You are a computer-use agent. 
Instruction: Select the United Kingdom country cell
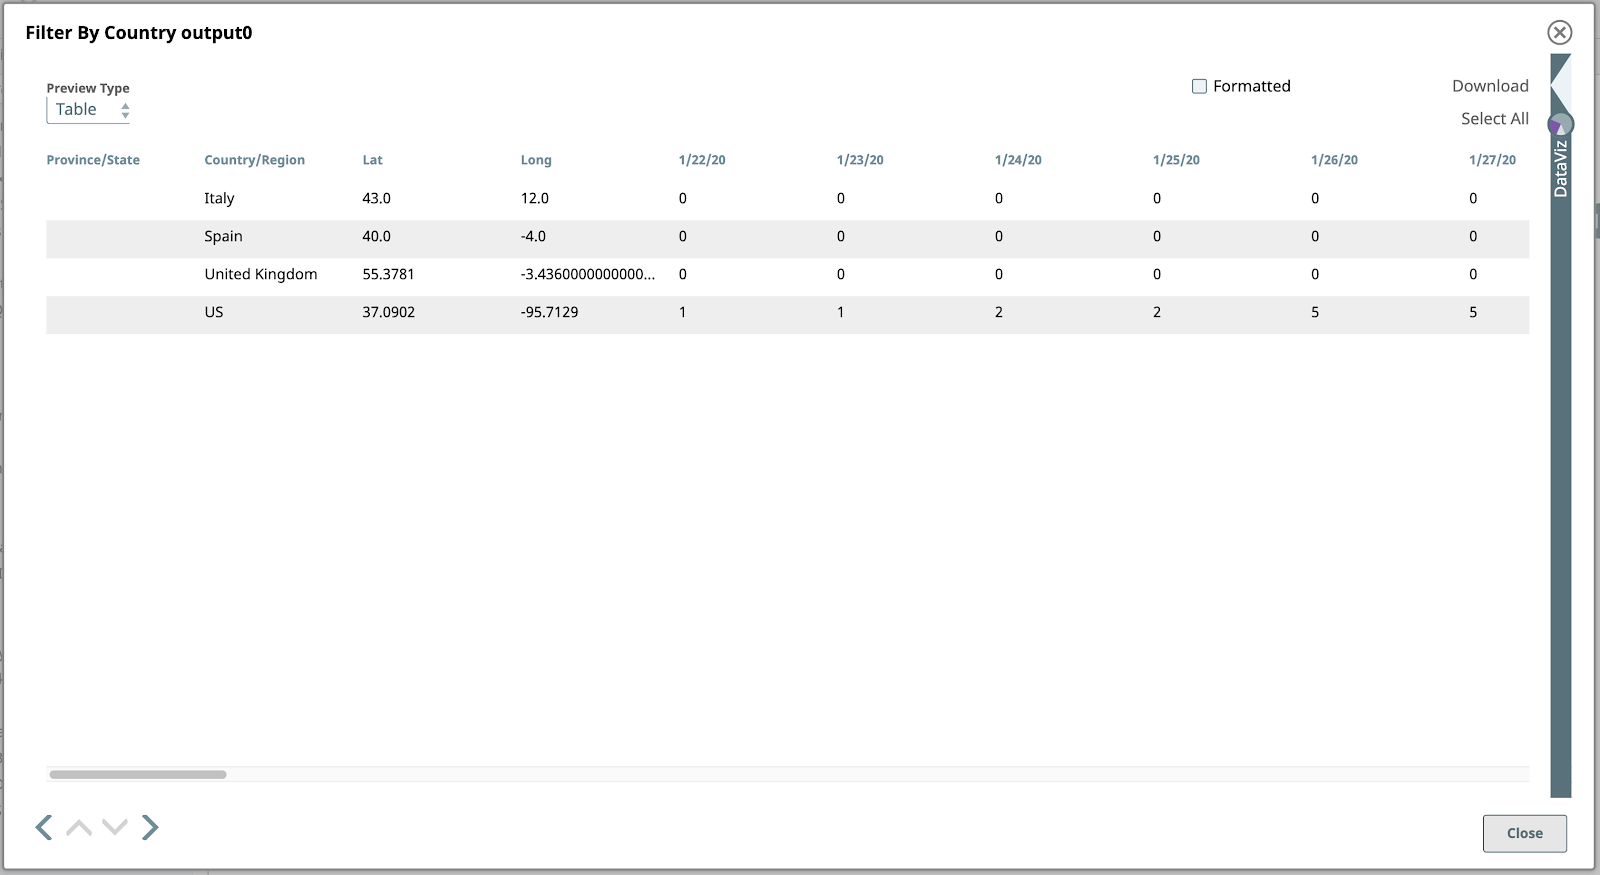(260, 274)
